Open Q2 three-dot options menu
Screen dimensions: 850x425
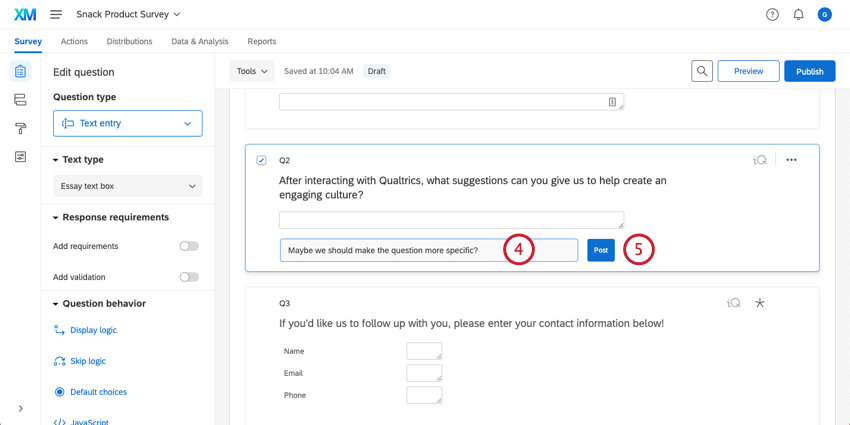[791, 160]
